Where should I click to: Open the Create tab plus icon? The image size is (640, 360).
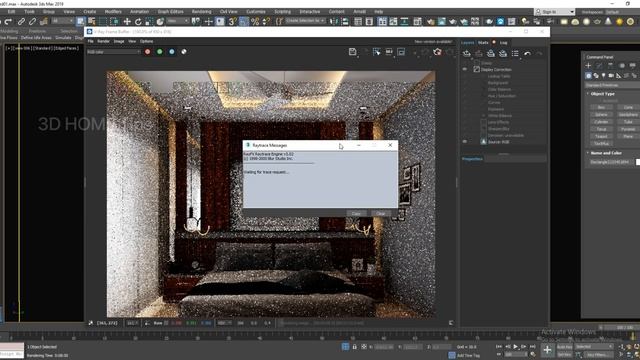click(588, 65)
